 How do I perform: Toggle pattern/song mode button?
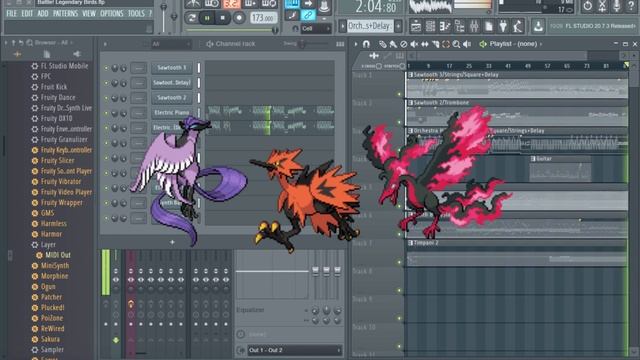tap(191, 18)
